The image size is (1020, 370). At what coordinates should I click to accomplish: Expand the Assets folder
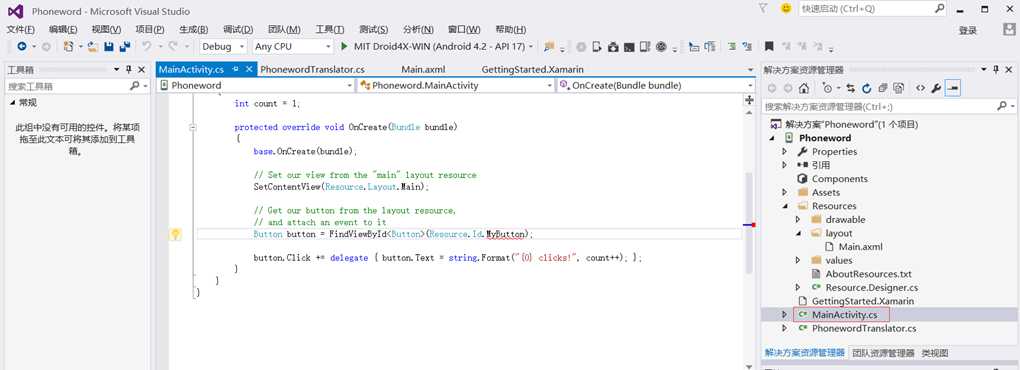(785, 192)
